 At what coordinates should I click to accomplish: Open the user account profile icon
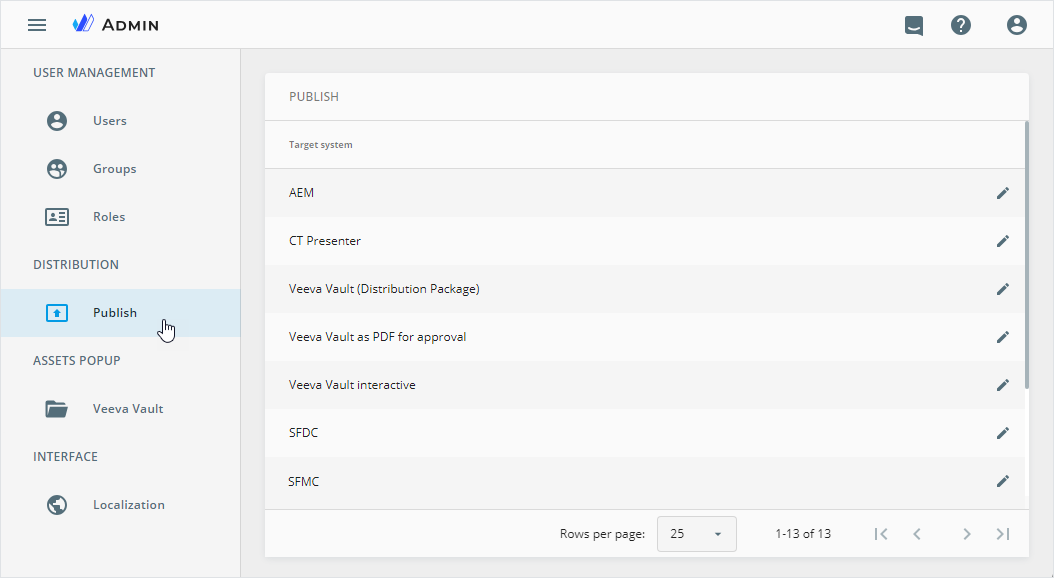click(1017, 25)
